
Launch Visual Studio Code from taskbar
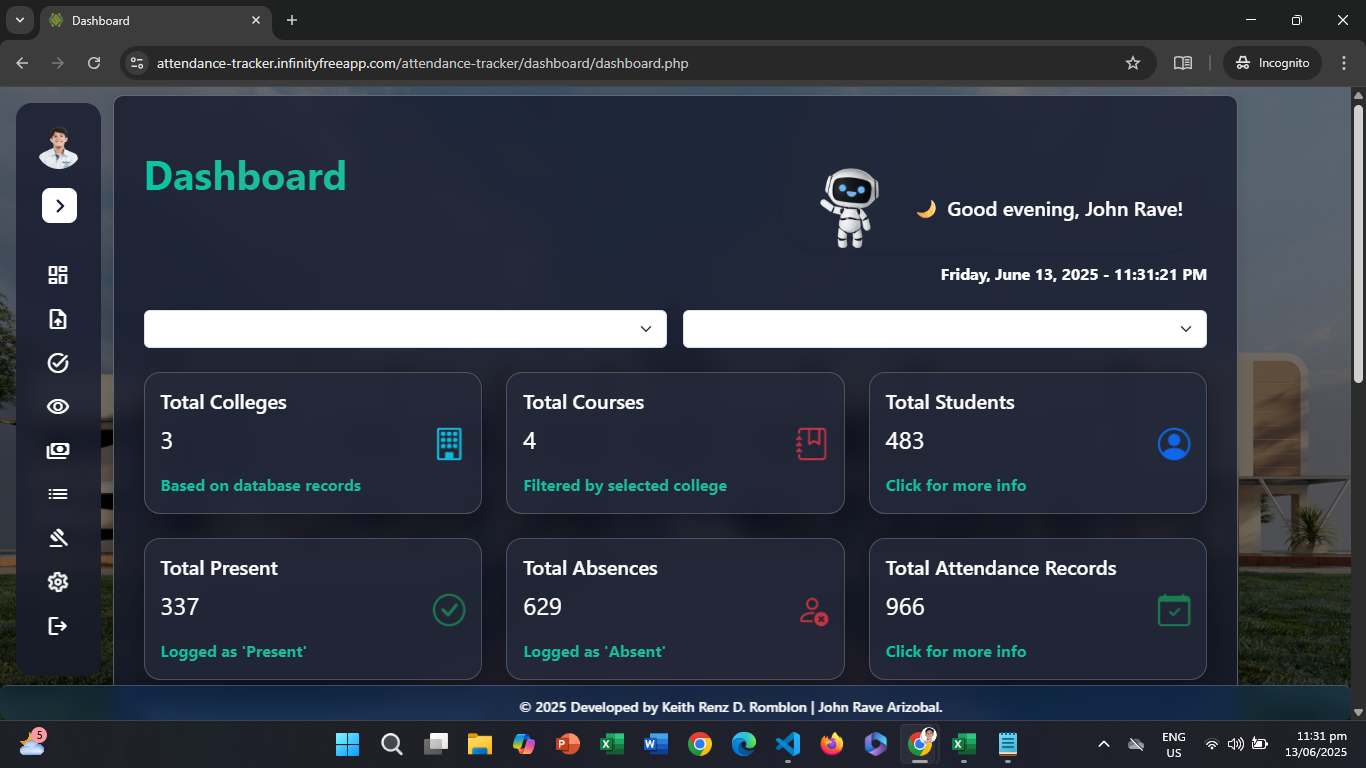[788, 744]
